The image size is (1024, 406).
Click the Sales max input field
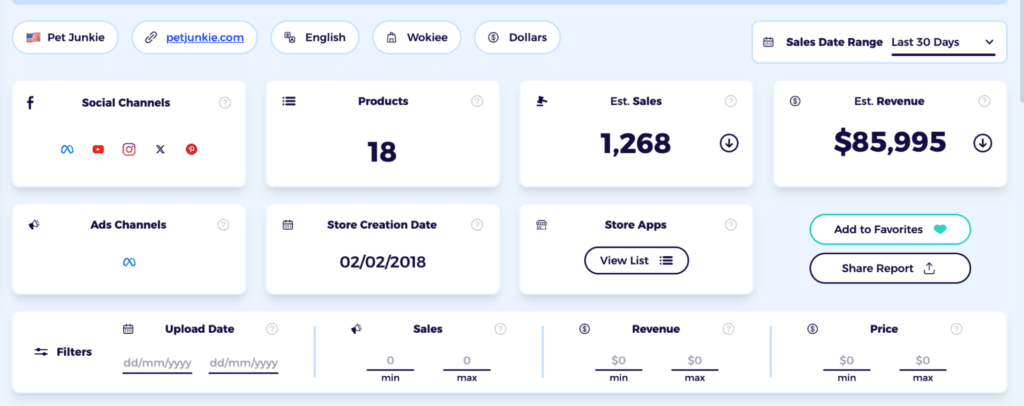coord(467,361)
